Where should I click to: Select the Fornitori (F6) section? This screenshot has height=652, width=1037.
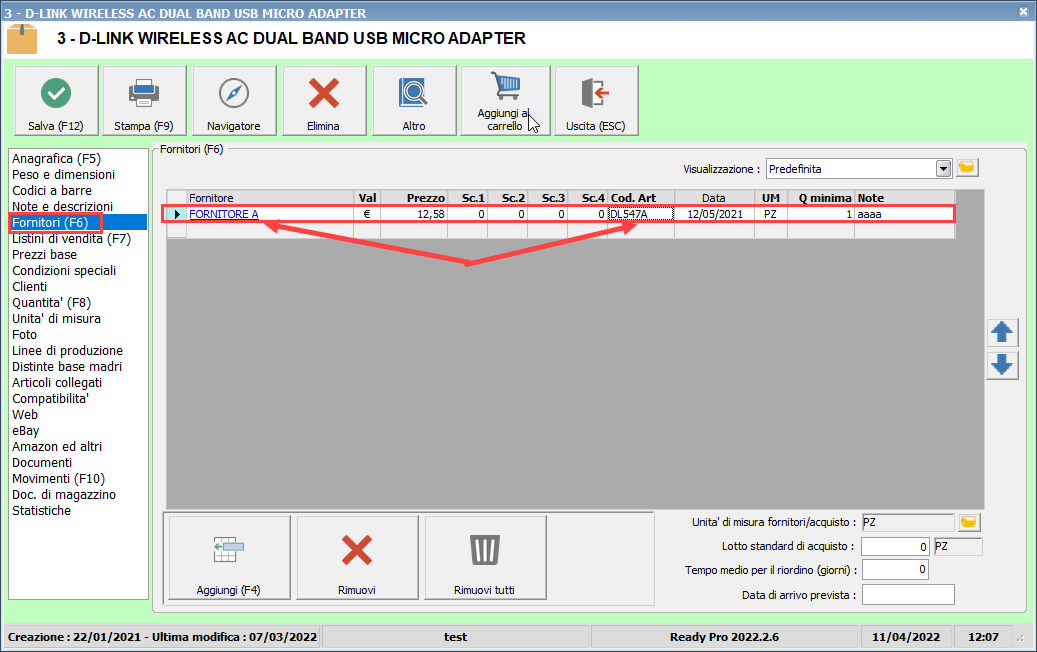(x=50, y=223)
